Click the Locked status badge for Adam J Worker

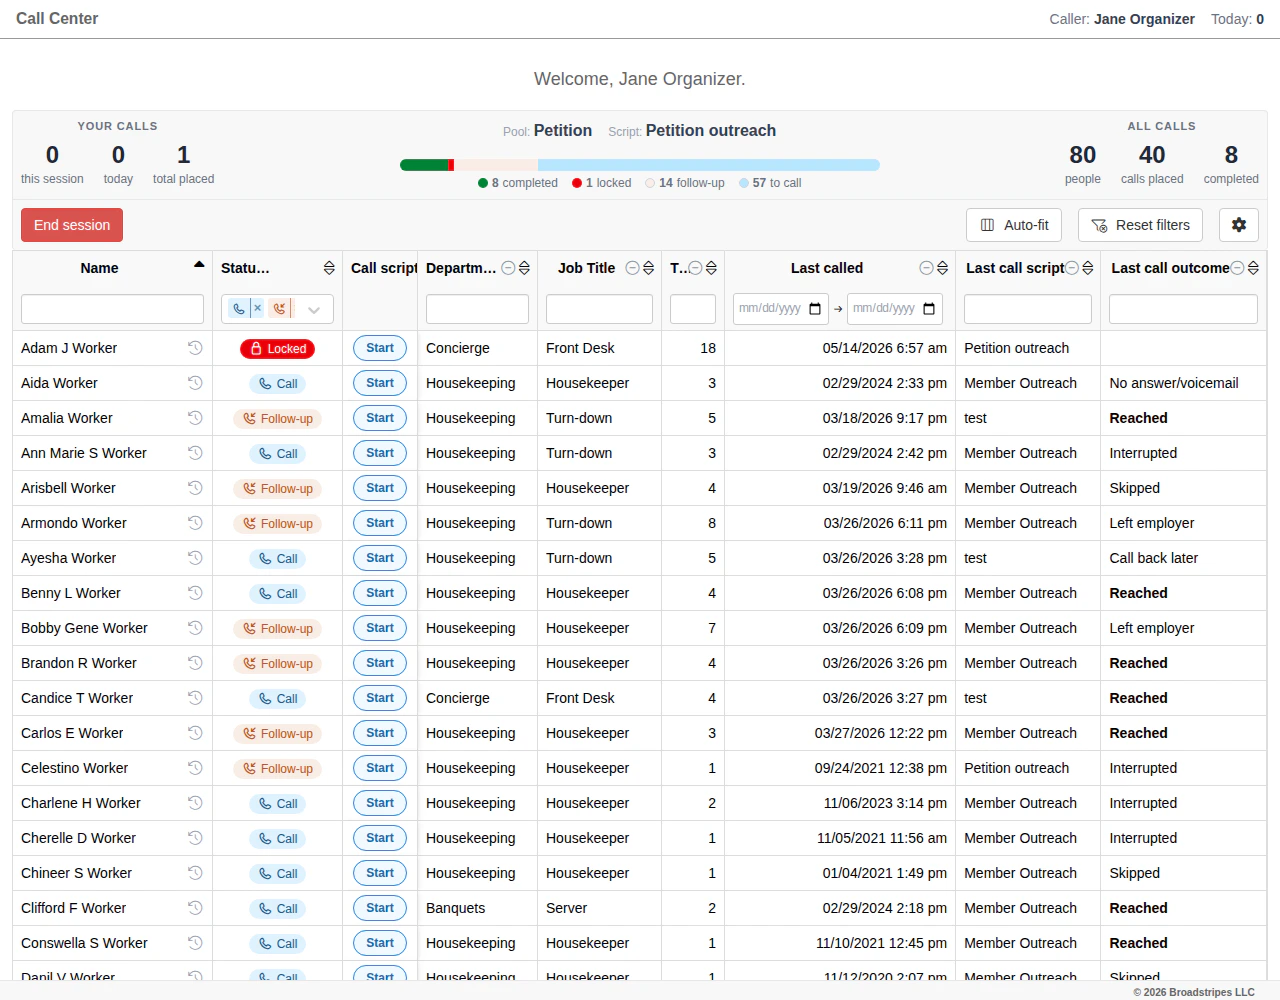(277, 349)
